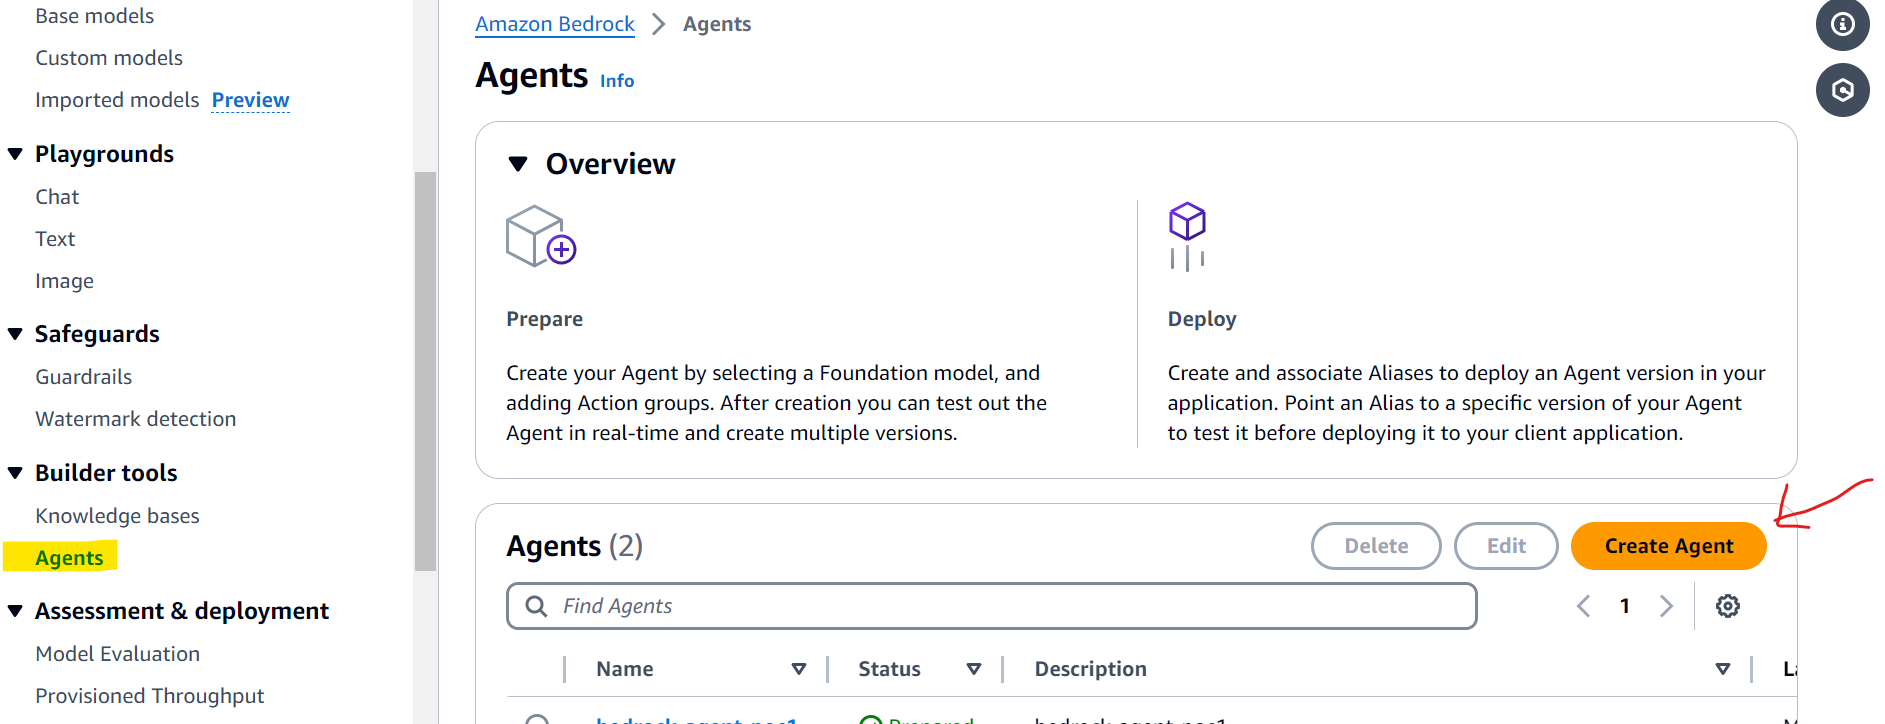Open Knowledge bases in sidebar
This screenshot has height=724, width=1885.
coord(117,516)
